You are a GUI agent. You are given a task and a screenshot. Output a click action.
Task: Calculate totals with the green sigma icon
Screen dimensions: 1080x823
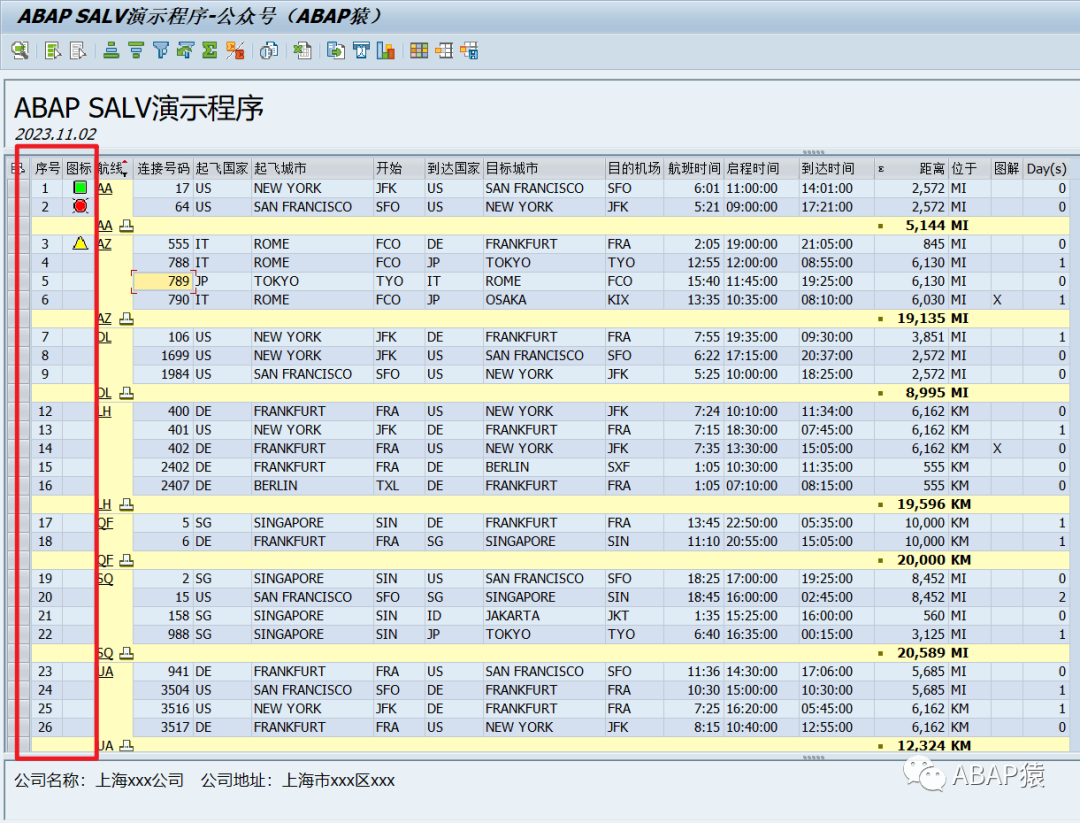[209, 50]
